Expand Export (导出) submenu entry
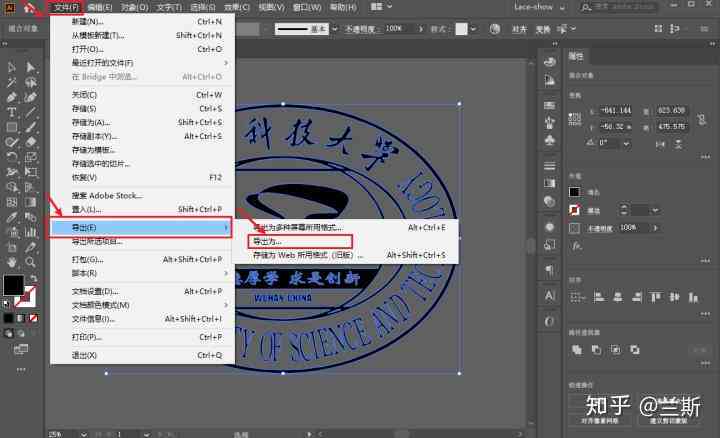Screen dimensions: 720x438 pyautogui.click(x=141, y=228)
